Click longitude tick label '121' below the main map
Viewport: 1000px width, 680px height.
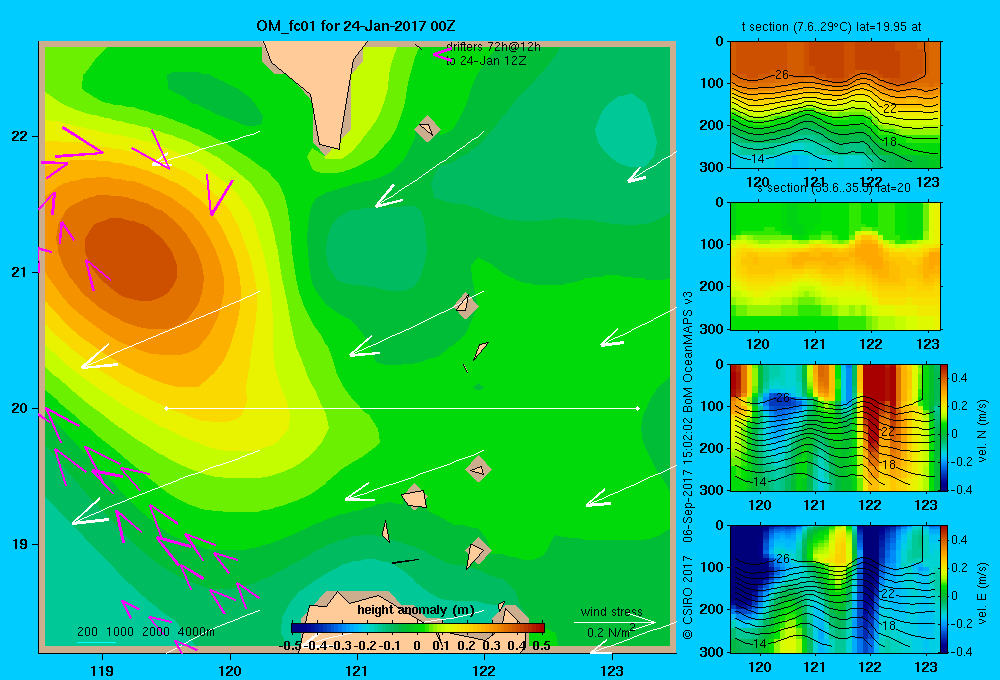(357, 671)
